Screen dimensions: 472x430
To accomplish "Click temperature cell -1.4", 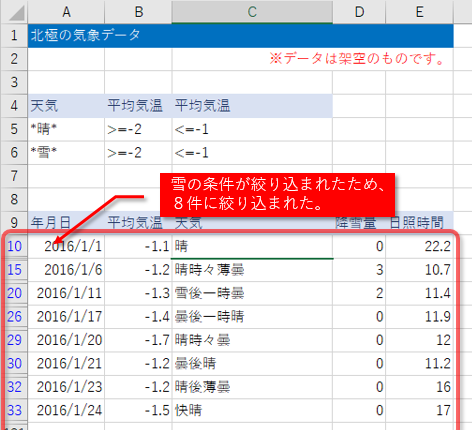I will pyautogui.click(x=138, y=317).
